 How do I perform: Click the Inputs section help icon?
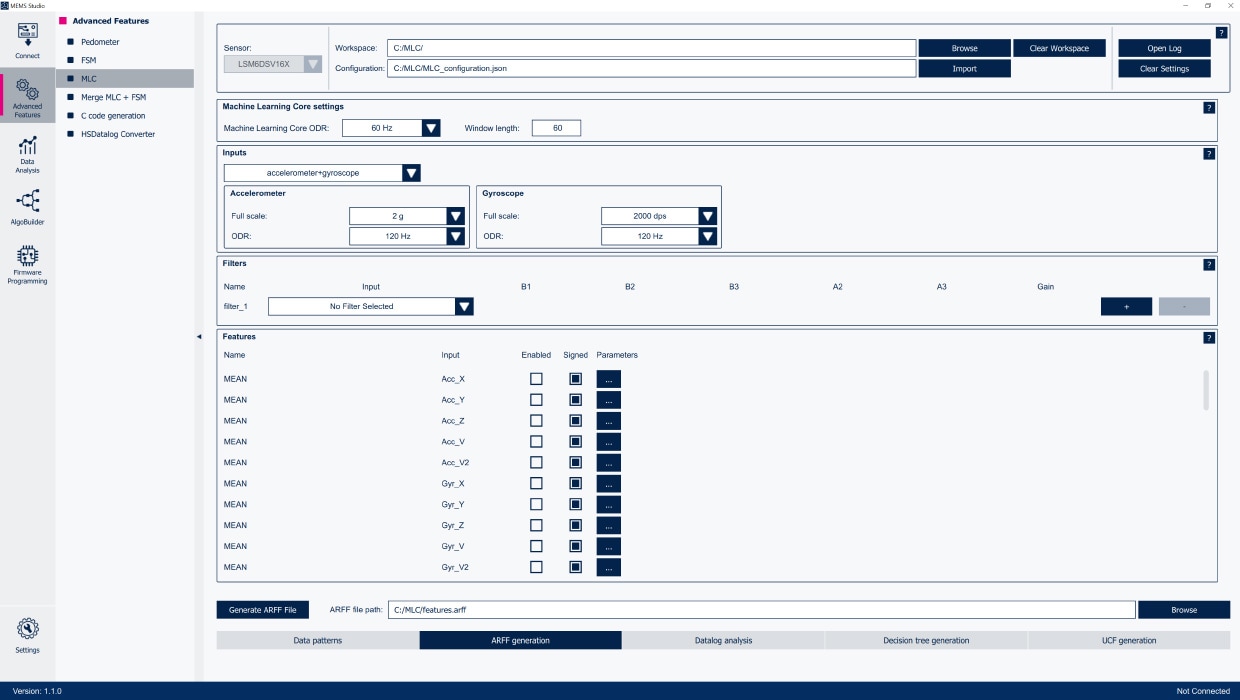tap(1208, 154)
